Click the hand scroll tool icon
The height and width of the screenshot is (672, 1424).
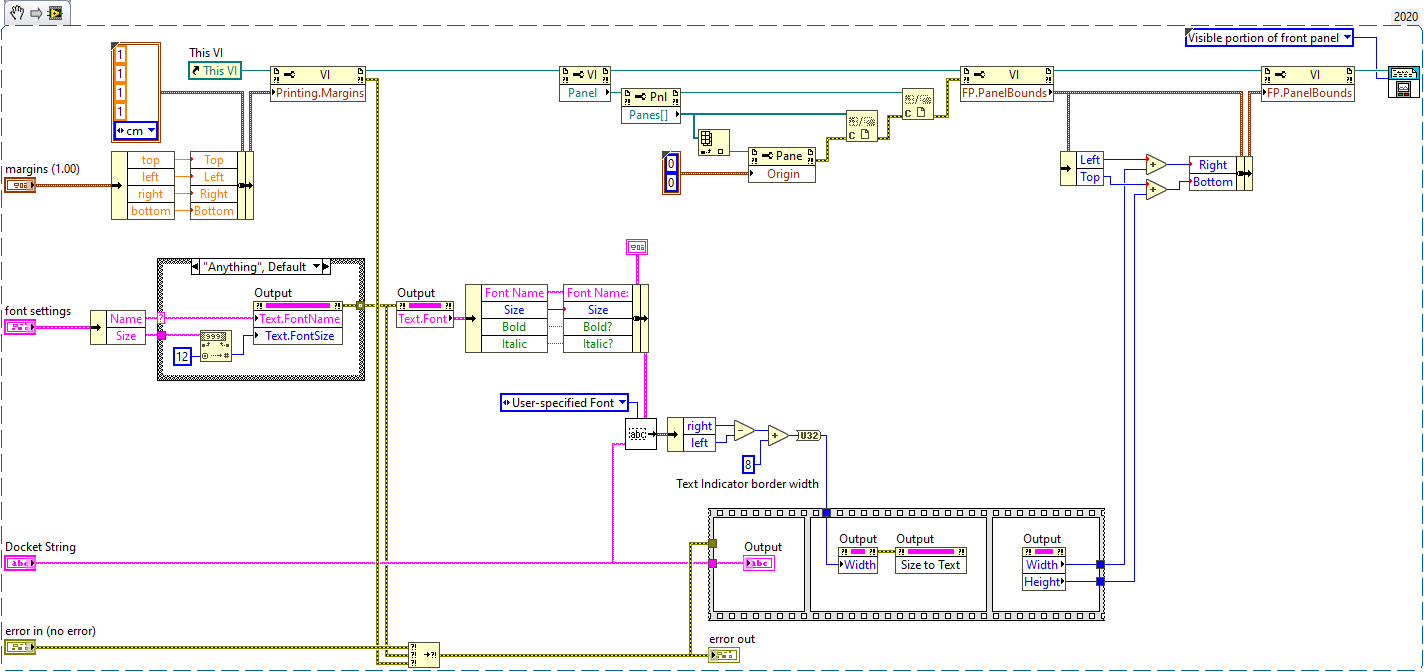pyautogui.click(x=15, y=13)
